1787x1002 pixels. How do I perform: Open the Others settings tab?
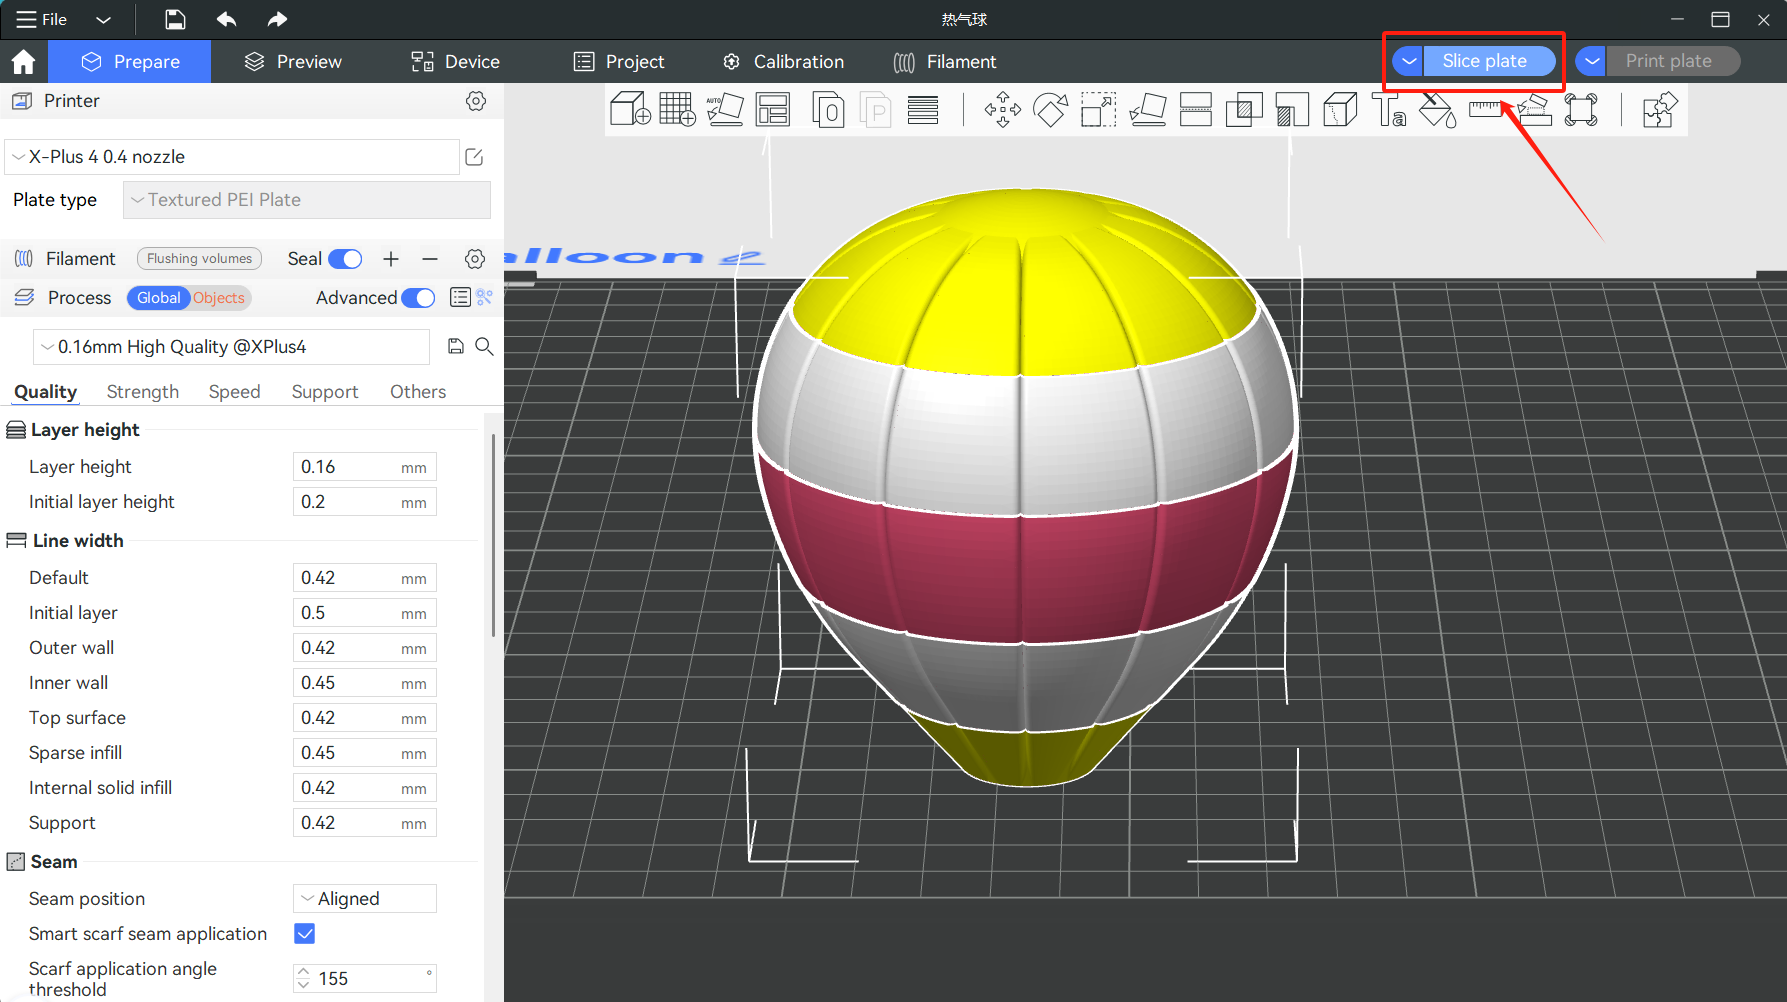point(418,392)
